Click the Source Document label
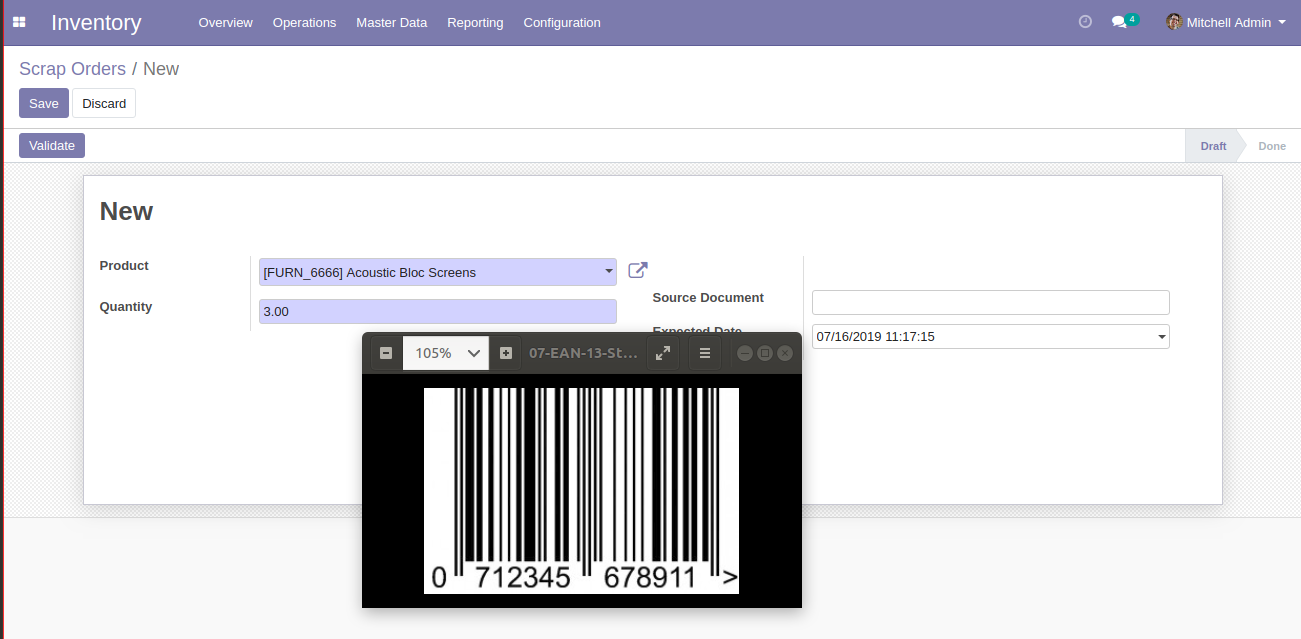Image resolution: width=1301 pixels, height=639 pixels. pos(708,298)
